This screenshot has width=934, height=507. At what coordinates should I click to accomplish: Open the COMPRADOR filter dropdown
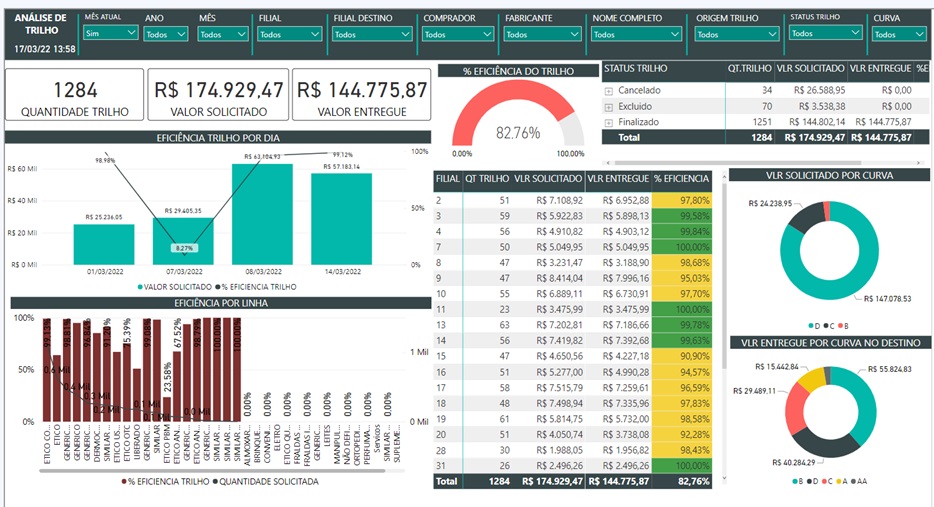(458, 34)
